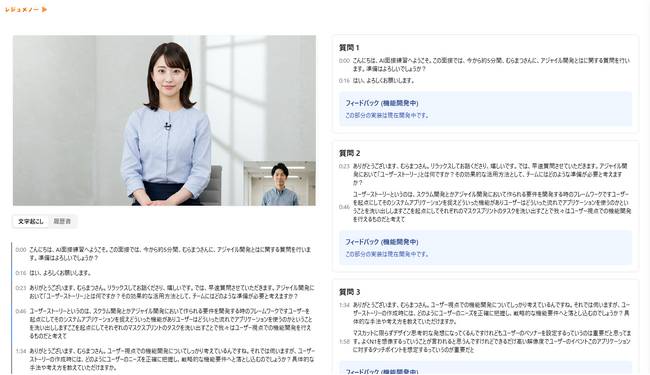Switch to the 文字起こし tab
Screen dimensions: 650x375
(x=31, y=221)
